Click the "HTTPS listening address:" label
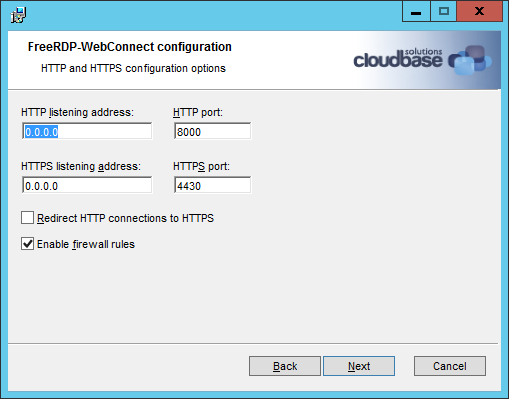Viewport: 509px width, 399px height. point(81,166)
